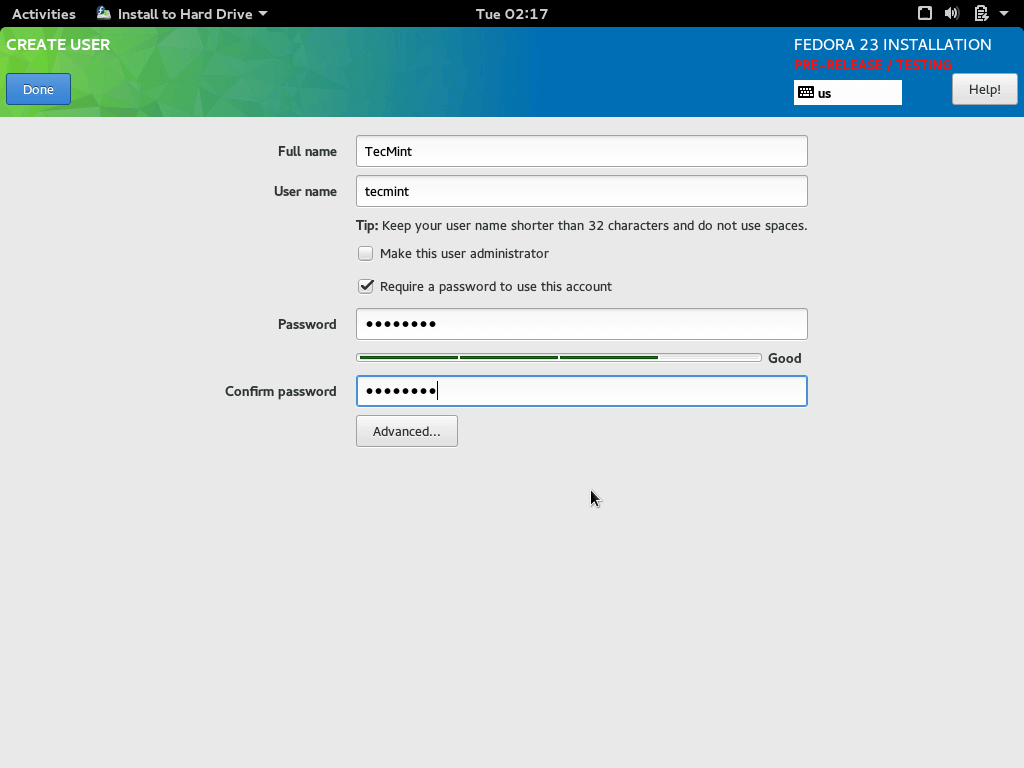Screen dimensions: 1024x768
Task: Open the Activities overview
Action: coord(43,14)
